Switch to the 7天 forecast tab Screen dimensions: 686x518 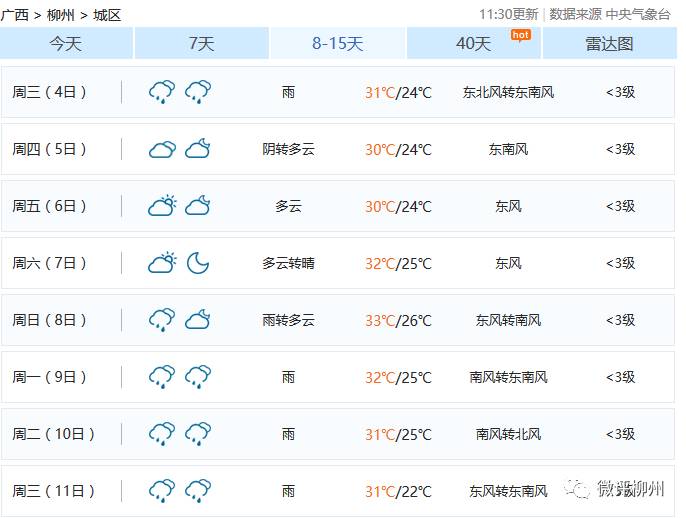(202, 43)
